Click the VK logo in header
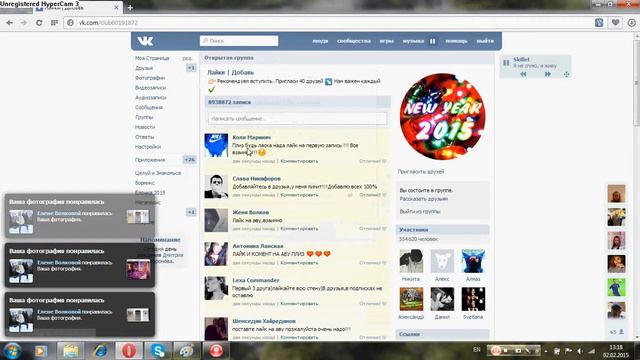This screenshot has height=360, width=640. pos(145,41)
